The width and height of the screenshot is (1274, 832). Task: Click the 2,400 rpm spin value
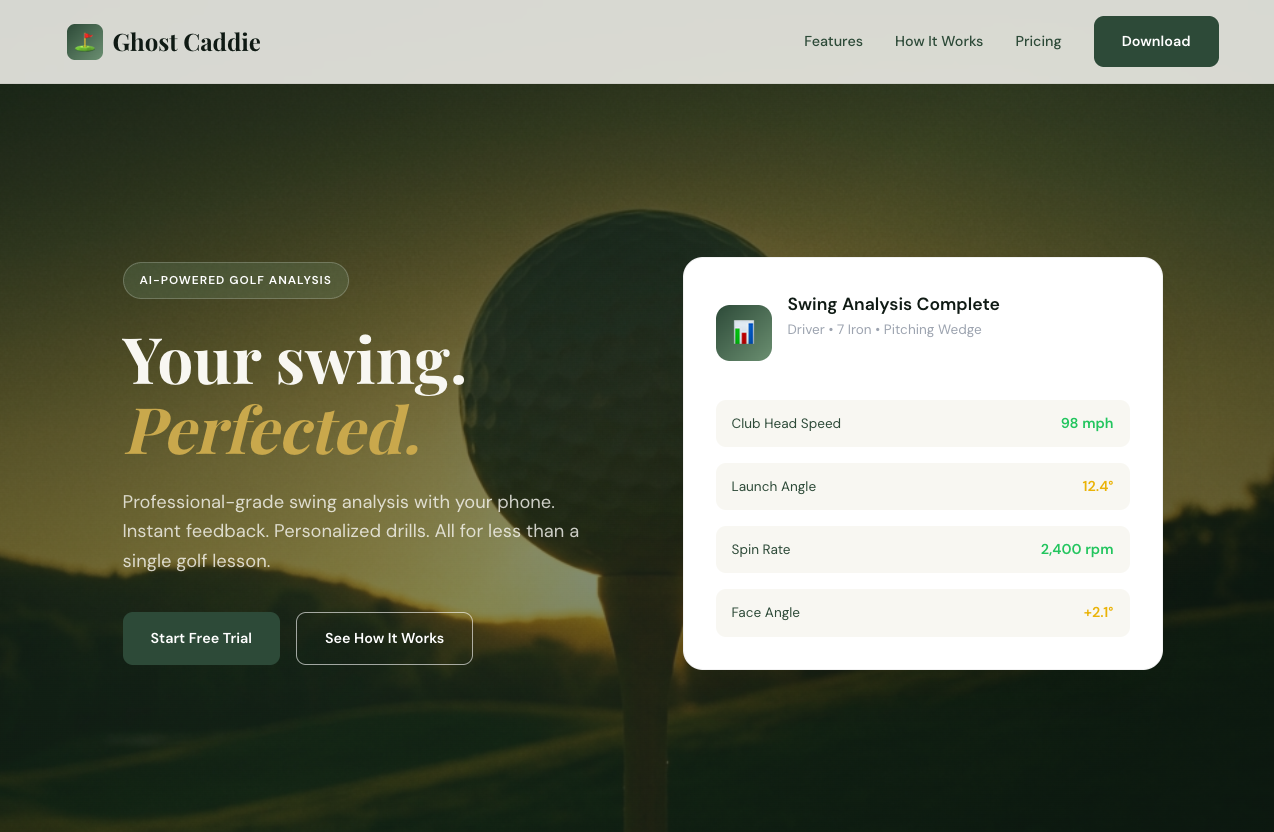click(x=1077, y=549)
